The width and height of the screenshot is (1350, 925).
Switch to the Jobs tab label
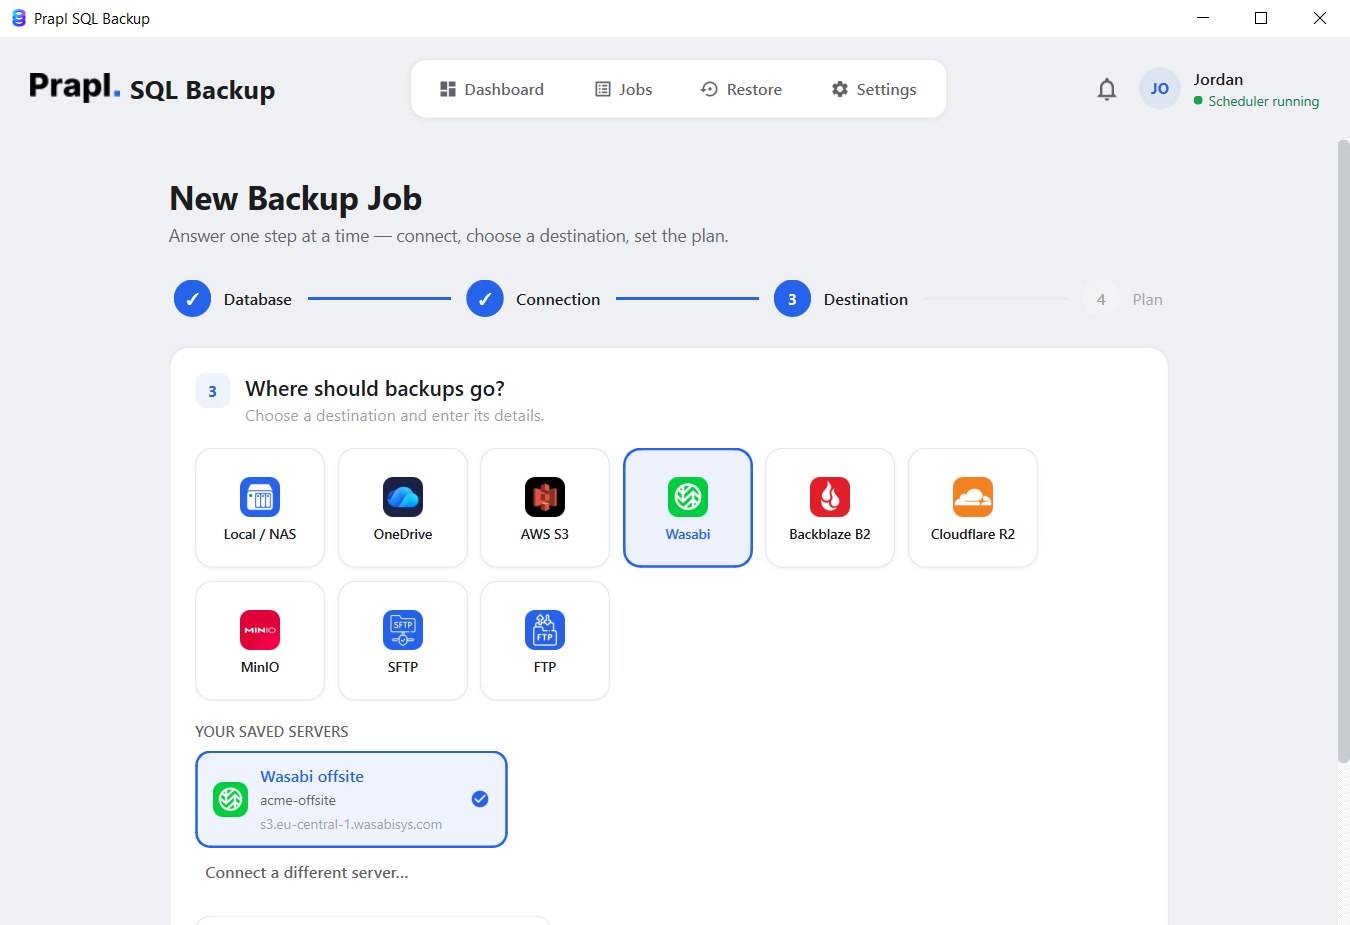click(636, 89)
